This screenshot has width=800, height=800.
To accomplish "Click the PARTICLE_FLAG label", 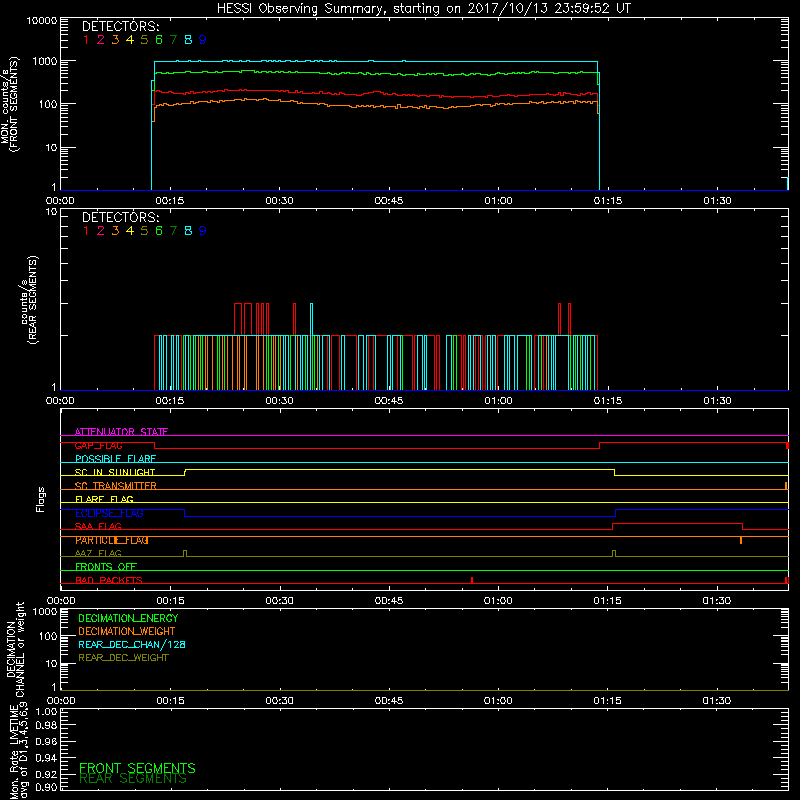I will (x=112, y=540).
